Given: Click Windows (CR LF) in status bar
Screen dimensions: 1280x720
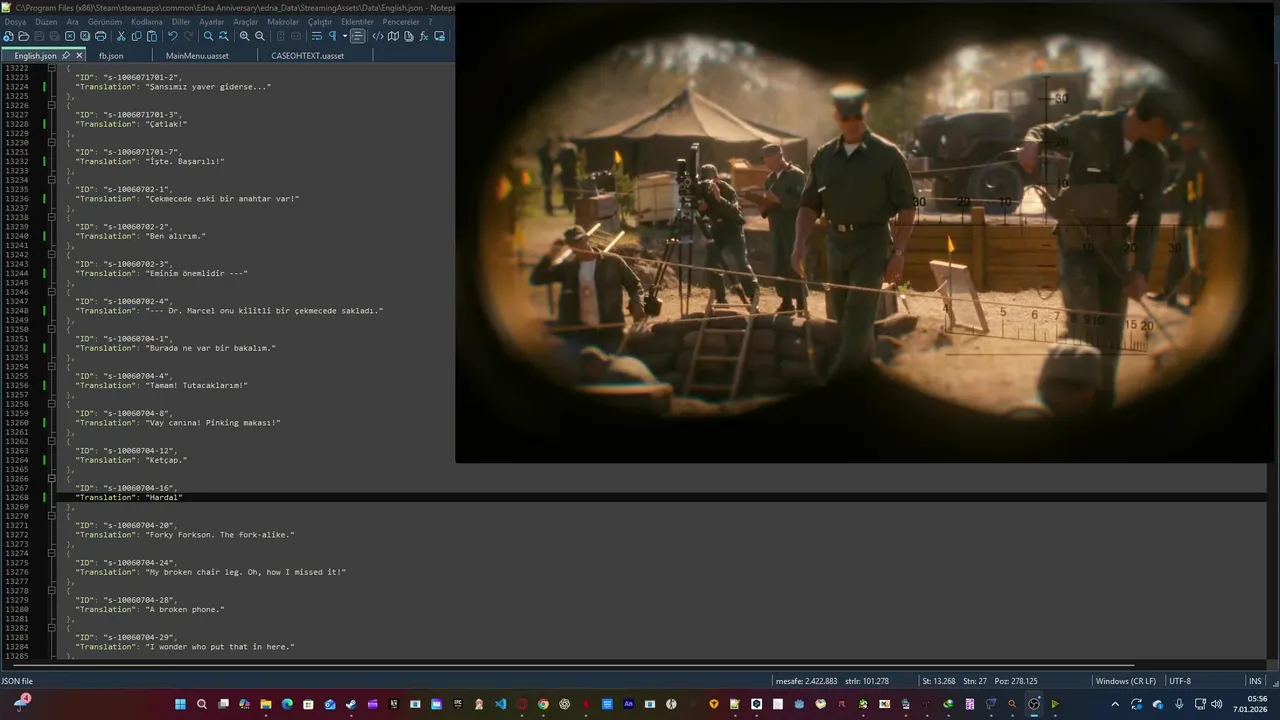Looking at the screenshot, I should tap(1125, 681).
